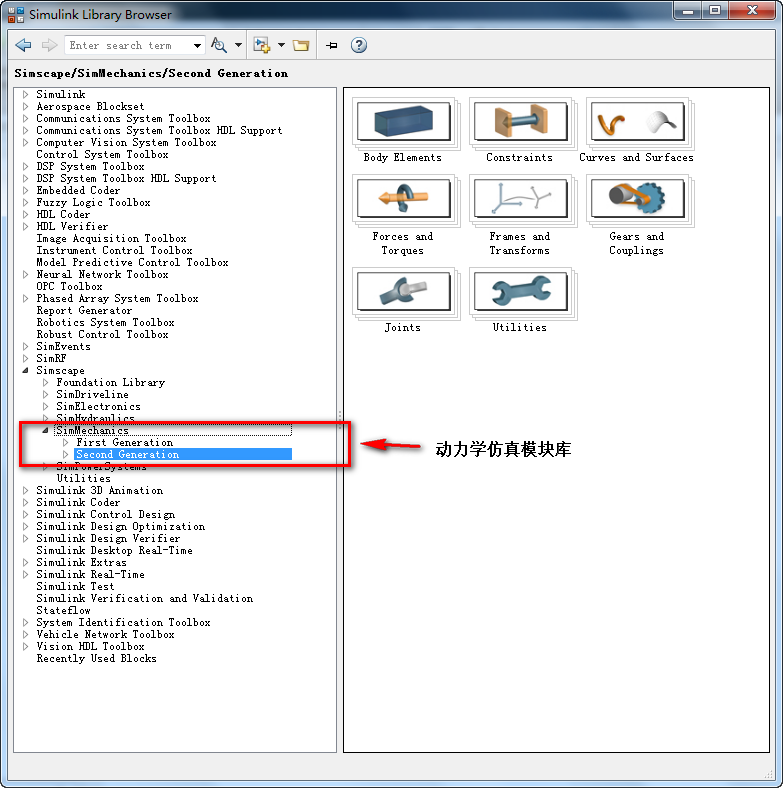The image size is (783, 788).
Task: Open the search options dropdown arrow
Action: point(238,45)
